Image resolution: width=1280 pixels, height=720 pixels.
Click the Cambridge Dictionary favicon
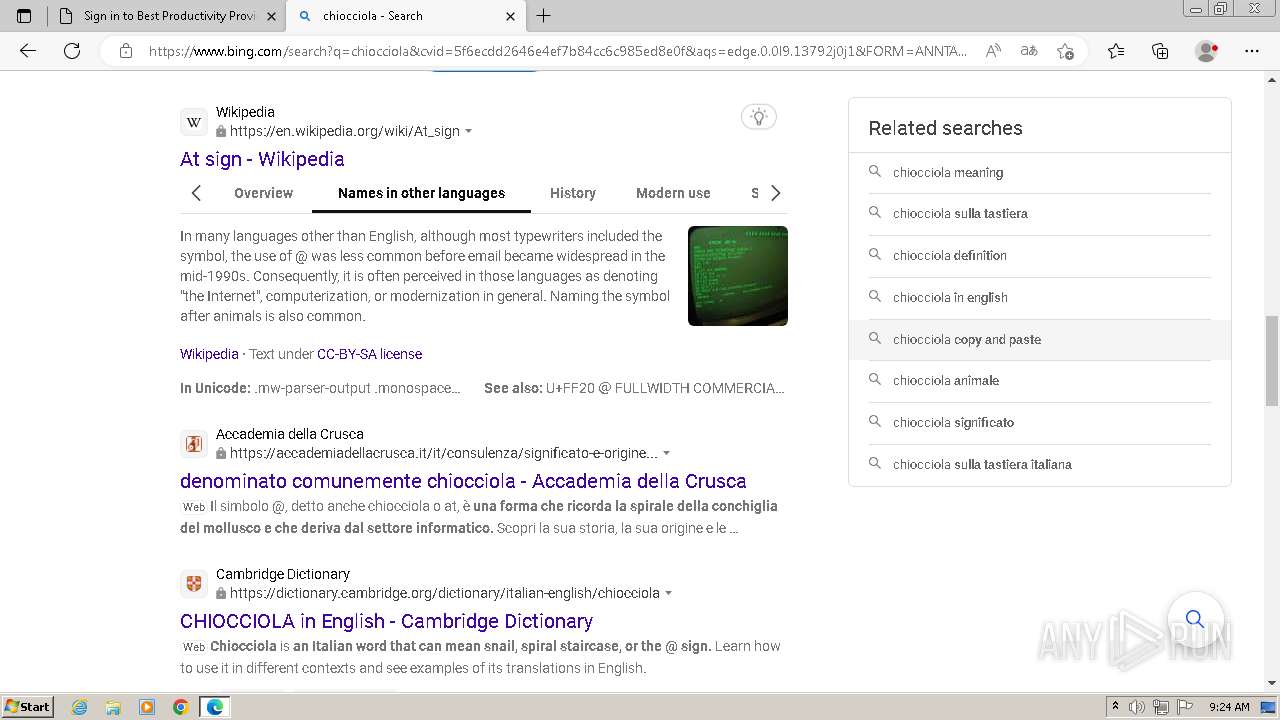click(194, 584)
